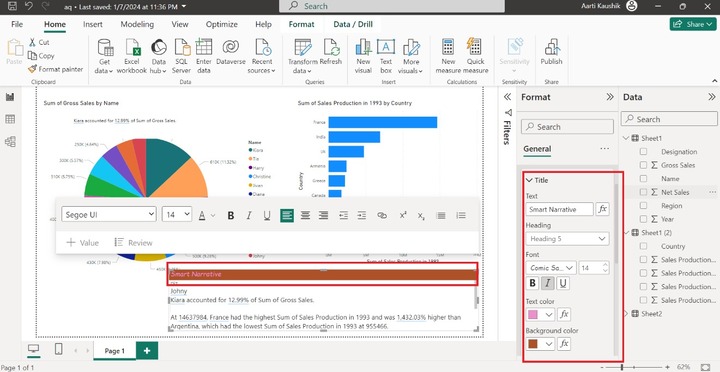The height and width of the screenshot is (372, 720).
Task: Insert bulleted list in text toolbar
Action: pos(441,215)
